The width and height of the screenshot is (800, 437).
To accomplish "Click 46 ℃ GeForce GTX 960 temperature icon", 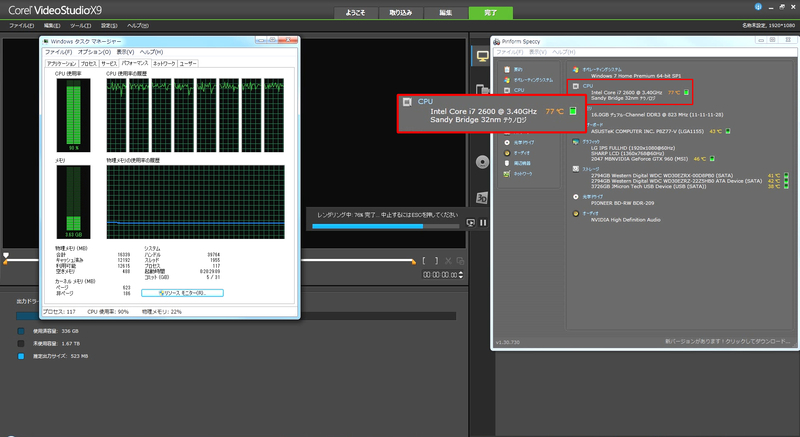I will coord(712,159).
